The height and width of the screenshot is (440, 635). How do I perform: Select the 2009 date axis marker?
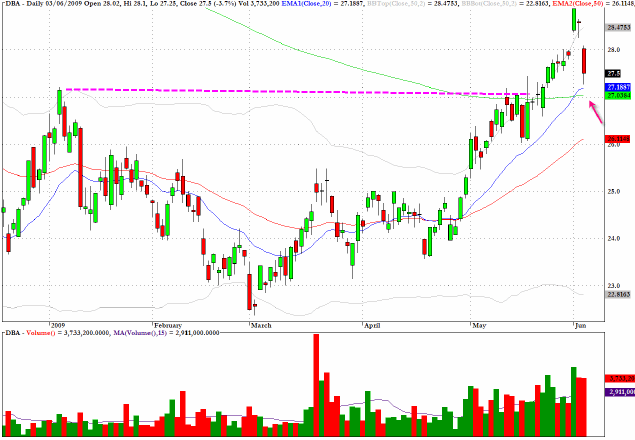tap(58, 325)
